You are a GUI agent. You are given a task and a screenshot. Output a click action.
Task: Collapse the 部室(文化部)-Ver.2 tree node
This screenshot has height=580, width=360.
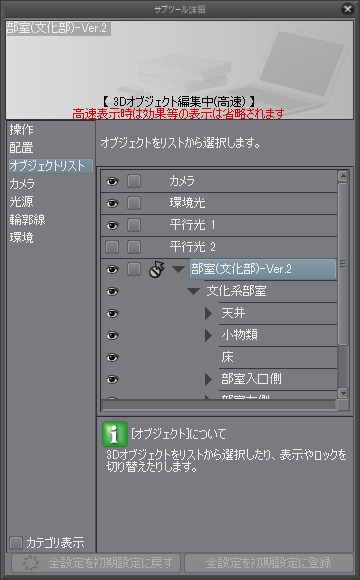[x=178, y=269]
